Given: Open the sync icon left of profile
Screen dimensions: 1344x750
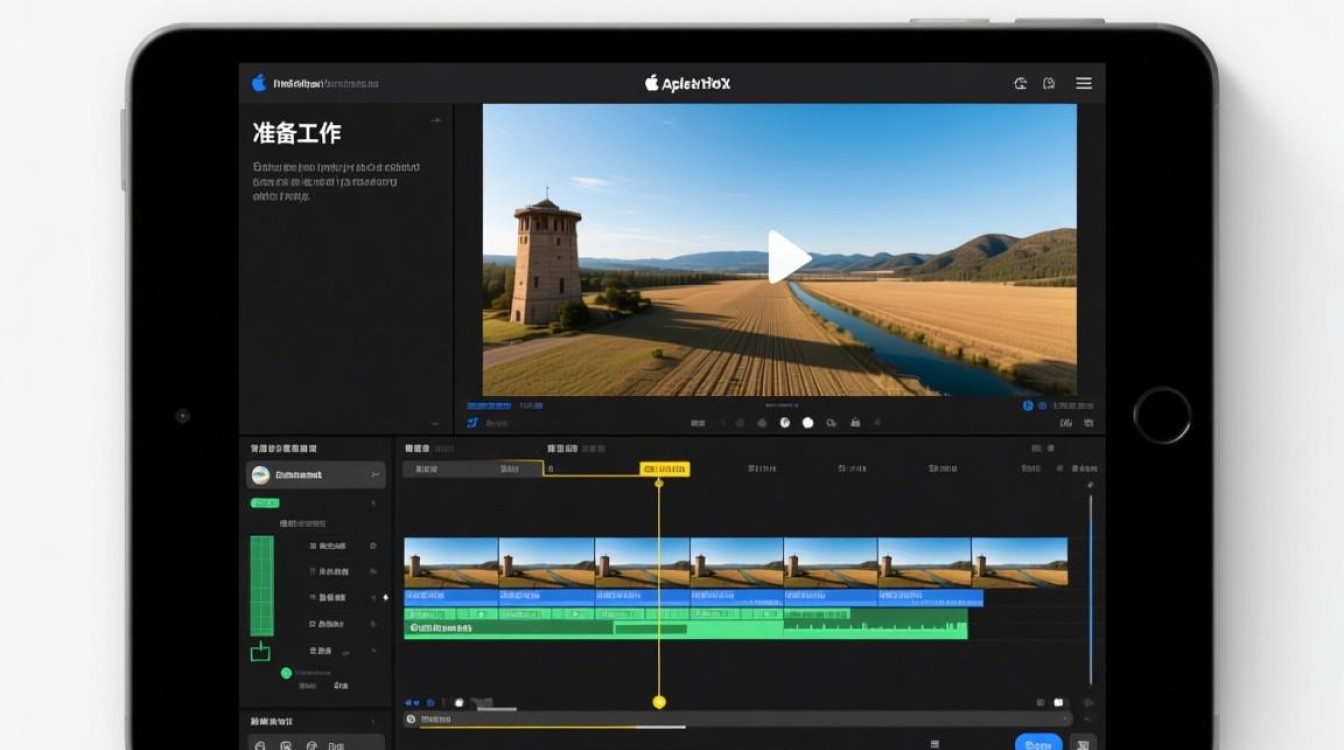Looking at the screenshot, I should [1021, 83].
